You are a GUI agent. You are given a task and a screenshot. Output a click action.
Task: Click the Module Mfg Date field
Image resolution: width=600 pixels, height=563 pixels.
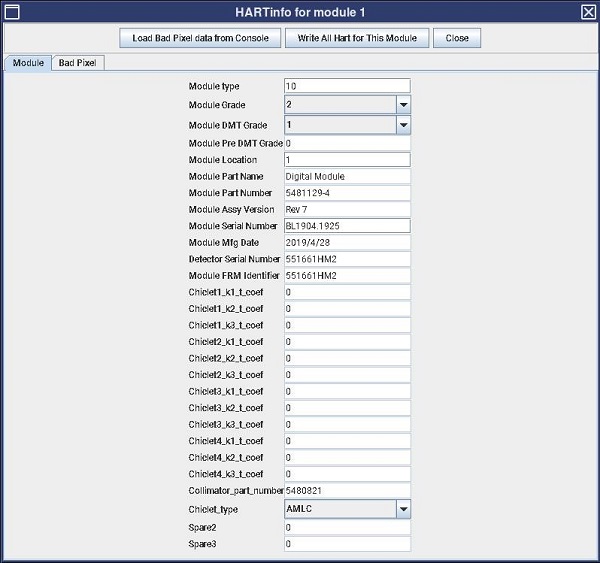(x=346, y=243)
